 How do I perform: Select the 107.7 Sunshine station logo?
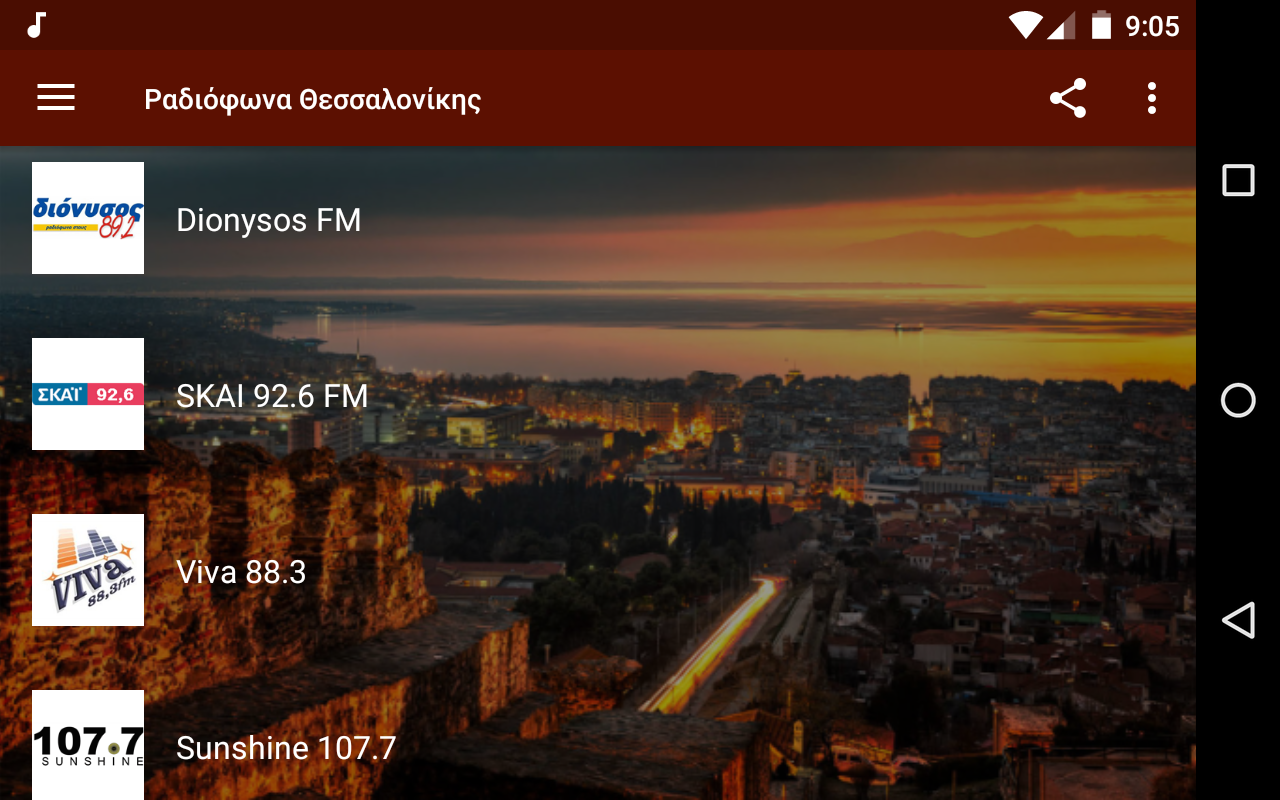point(88,745)
